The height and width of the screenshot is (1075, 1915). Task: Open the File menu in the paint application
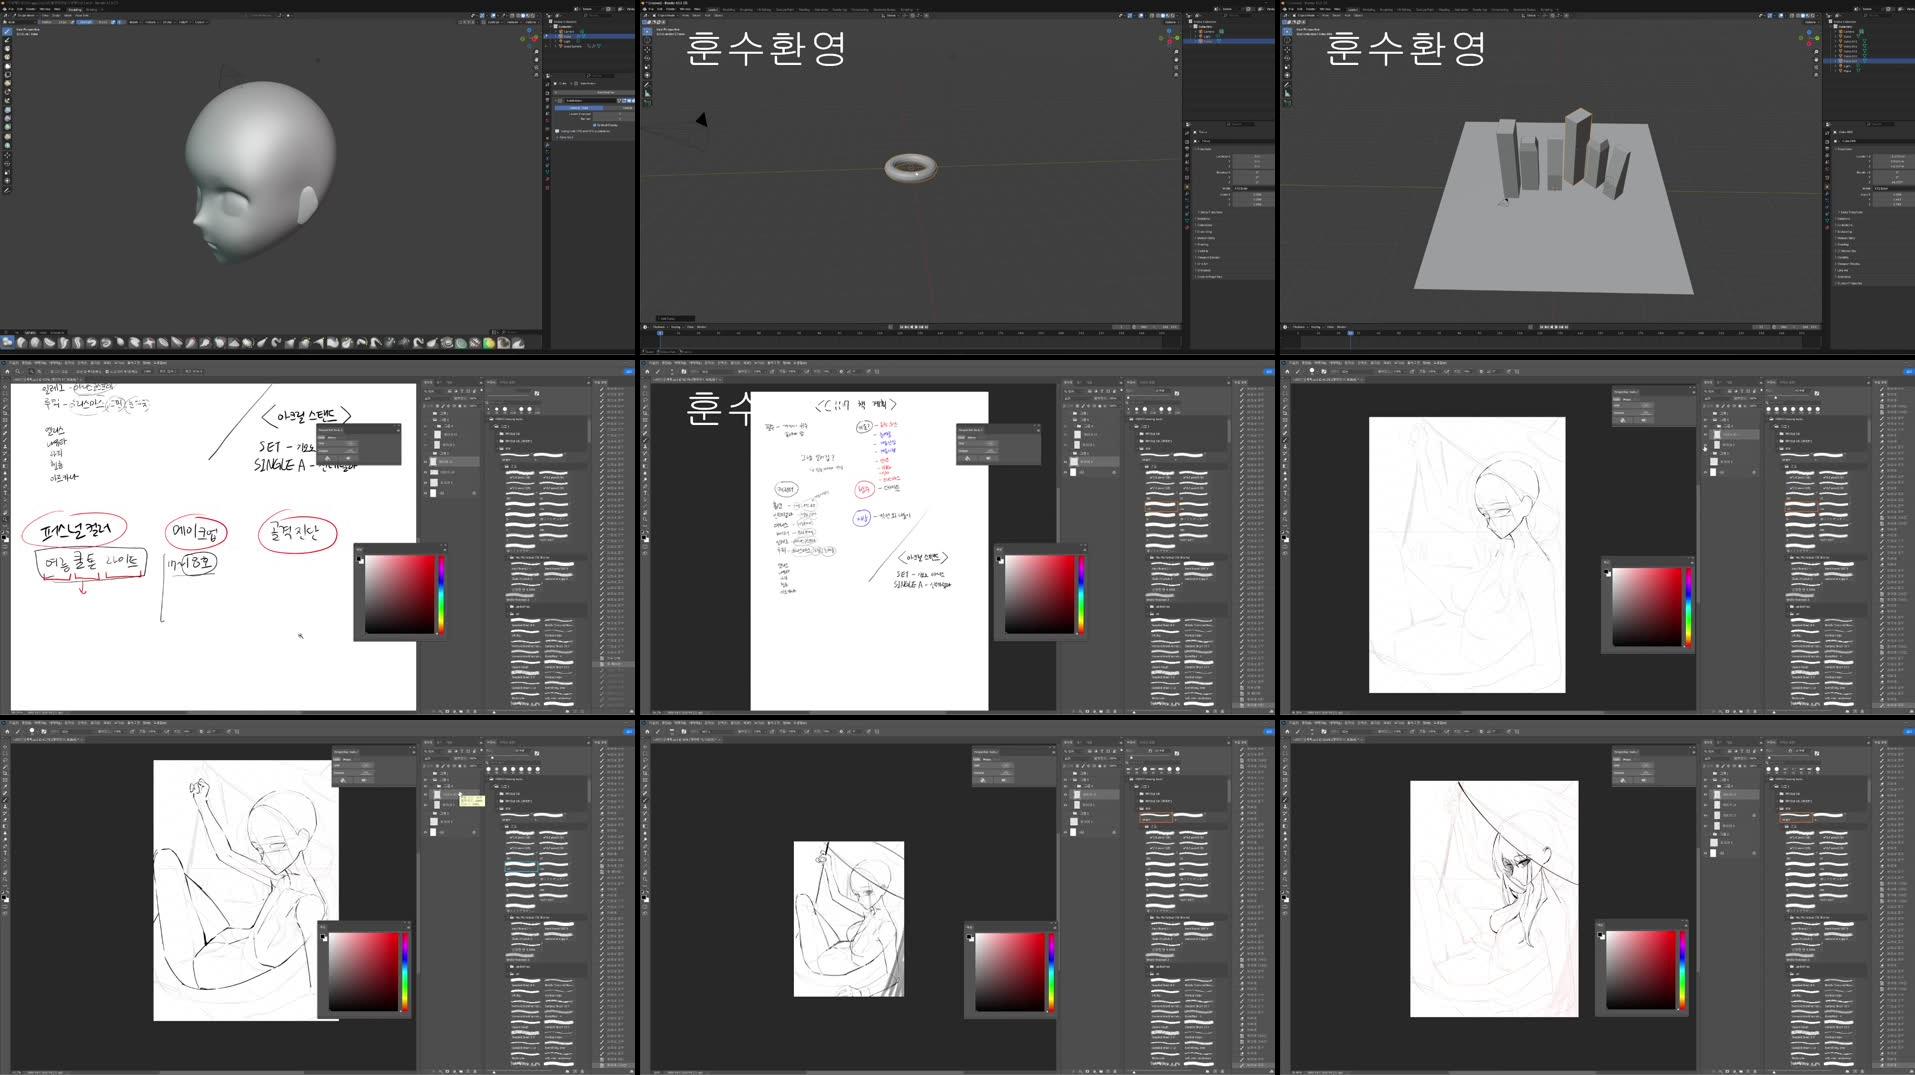10,361
